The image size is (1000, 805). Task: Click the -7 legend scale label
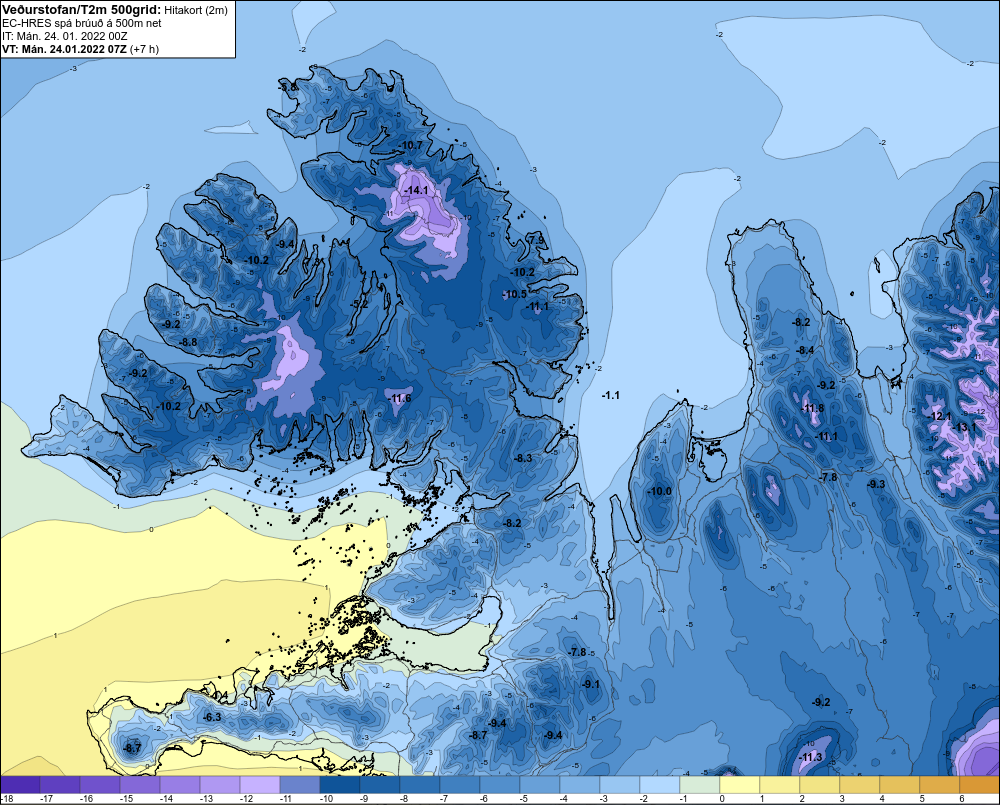445,799
